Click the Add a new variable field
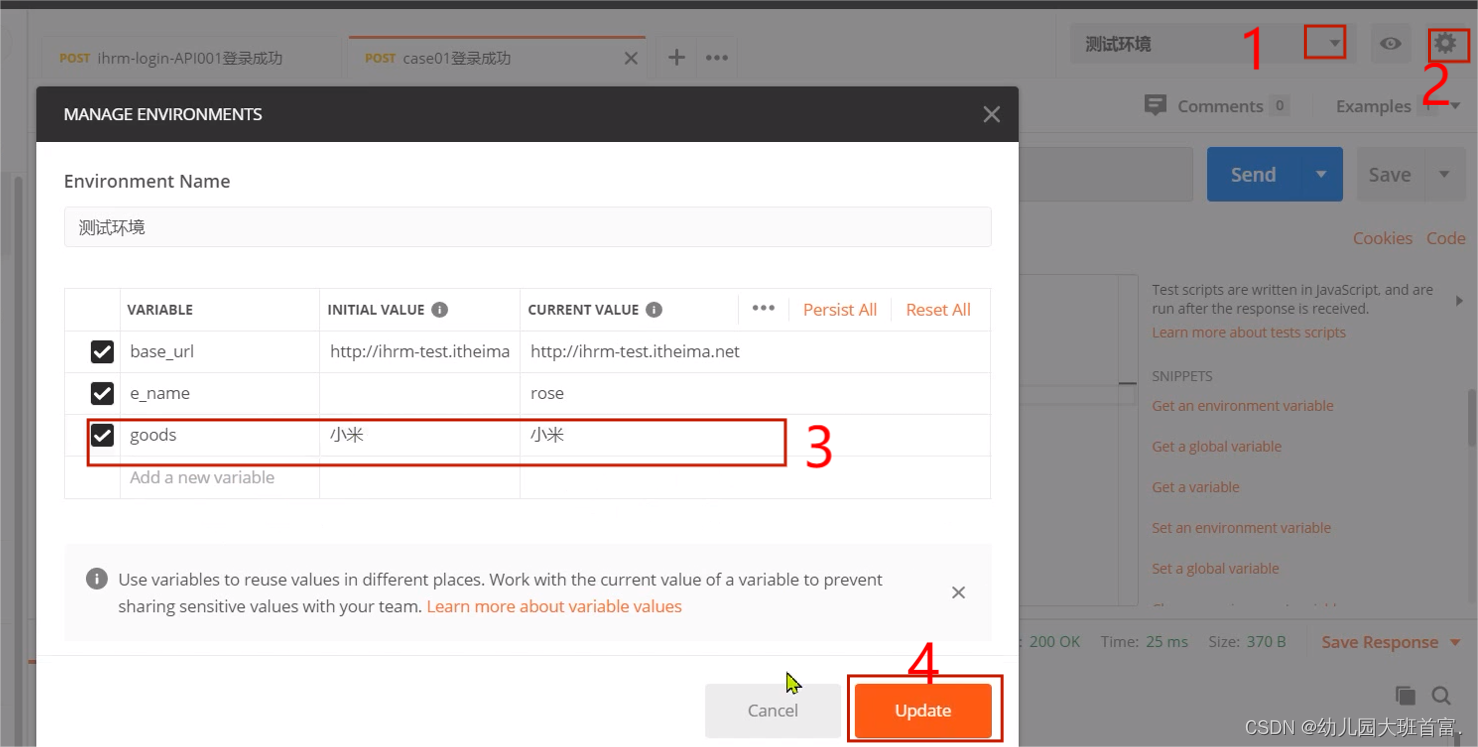 click(220, 478)
